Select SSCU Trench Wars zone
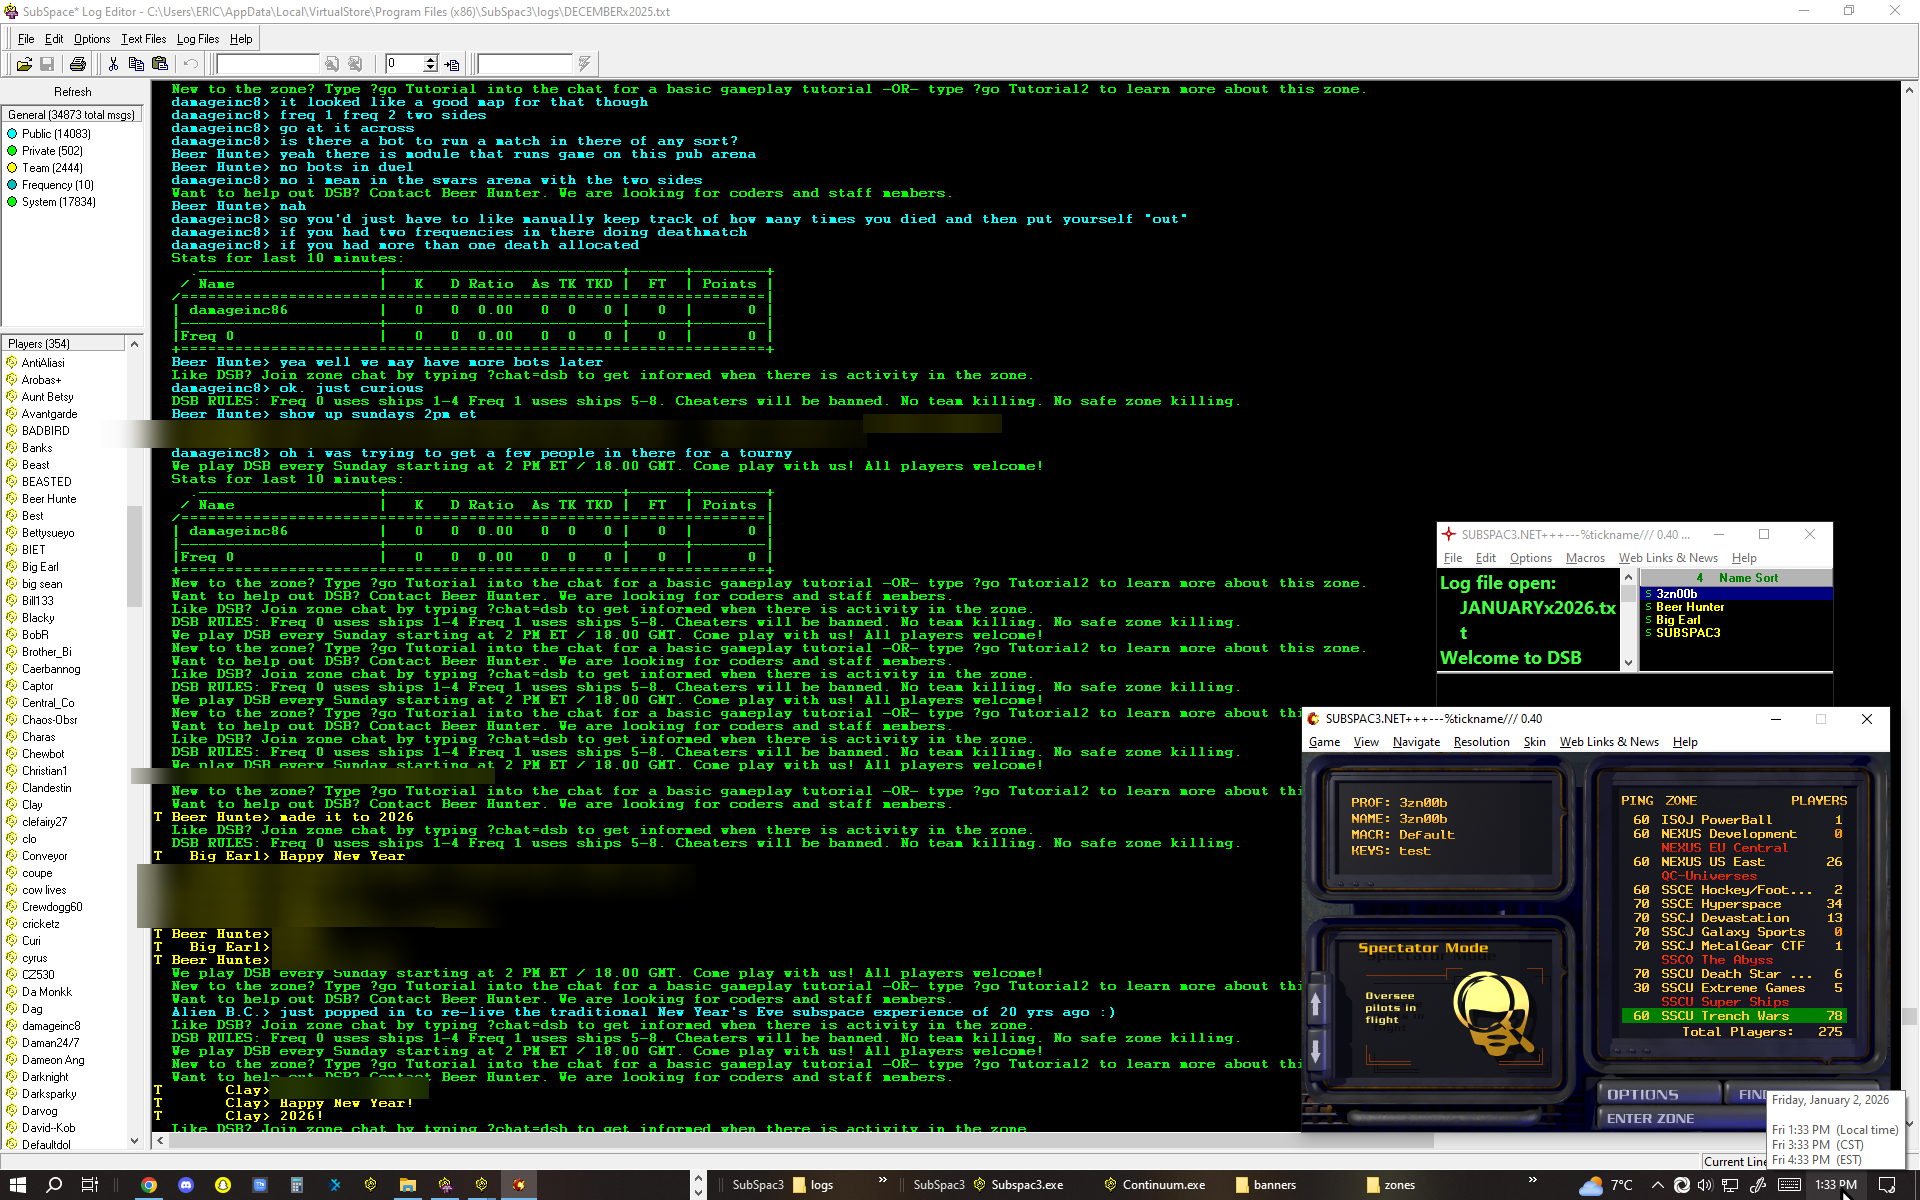Viewport: 1920px width, 1200px height. [x=1732, y=1016]
